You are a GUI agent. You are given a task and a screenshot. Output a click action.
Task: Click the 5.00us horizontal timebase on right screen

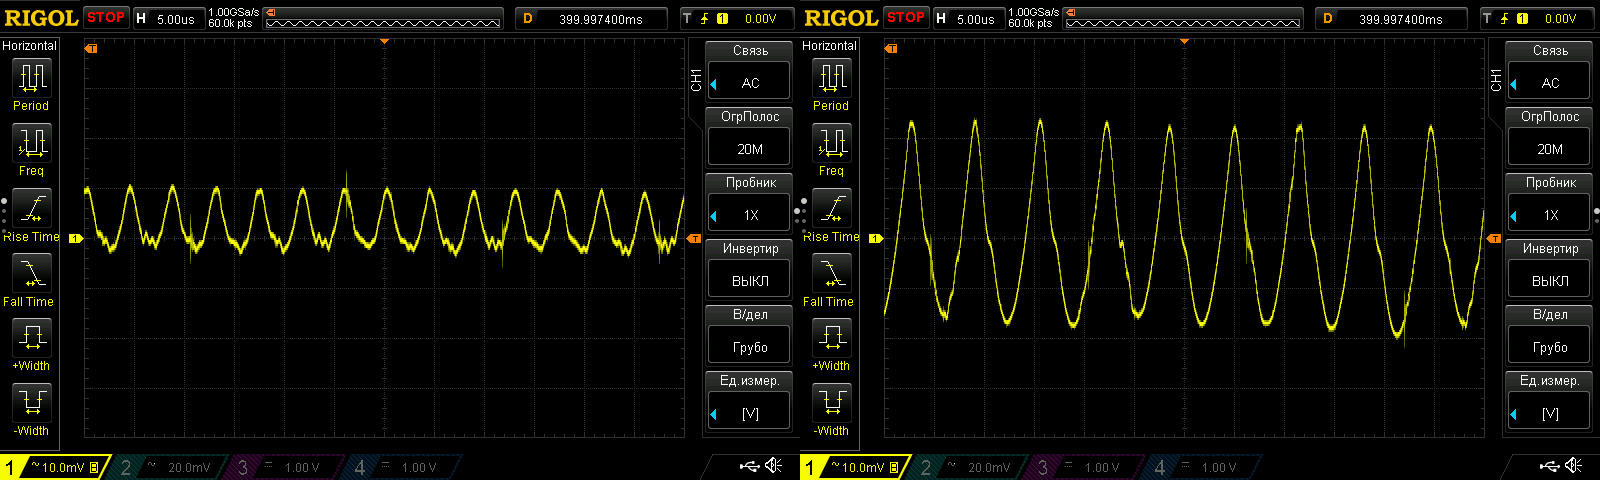tap(969, 19)
